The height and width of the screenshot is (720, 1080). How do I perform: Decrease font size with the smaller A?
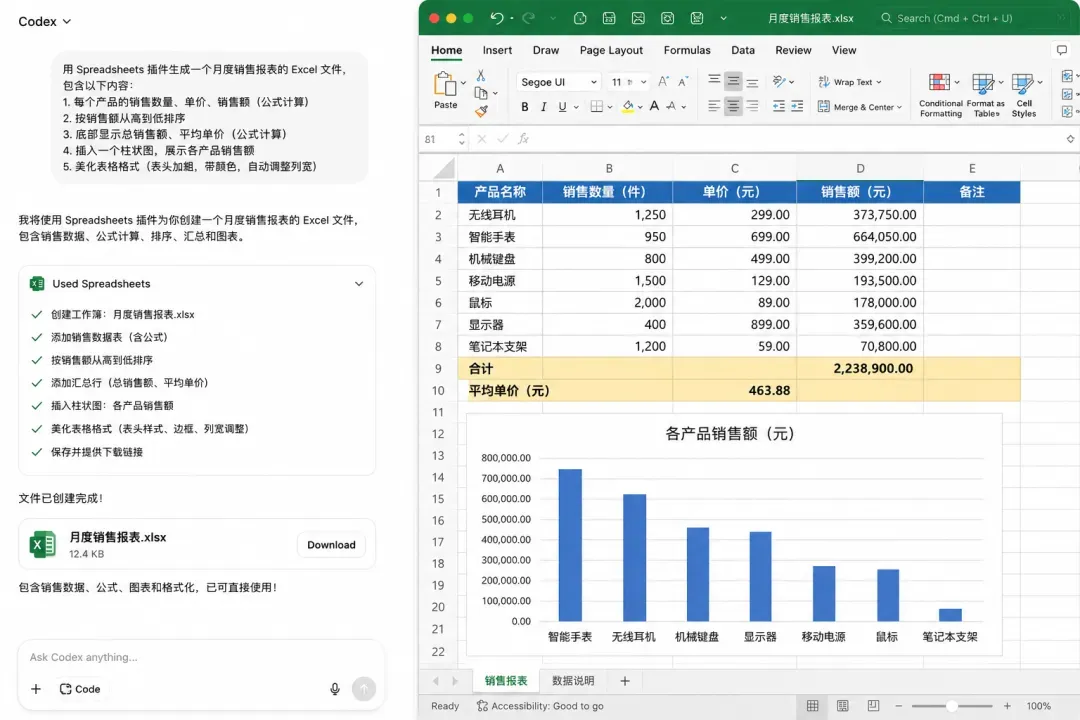pos(683,82)
